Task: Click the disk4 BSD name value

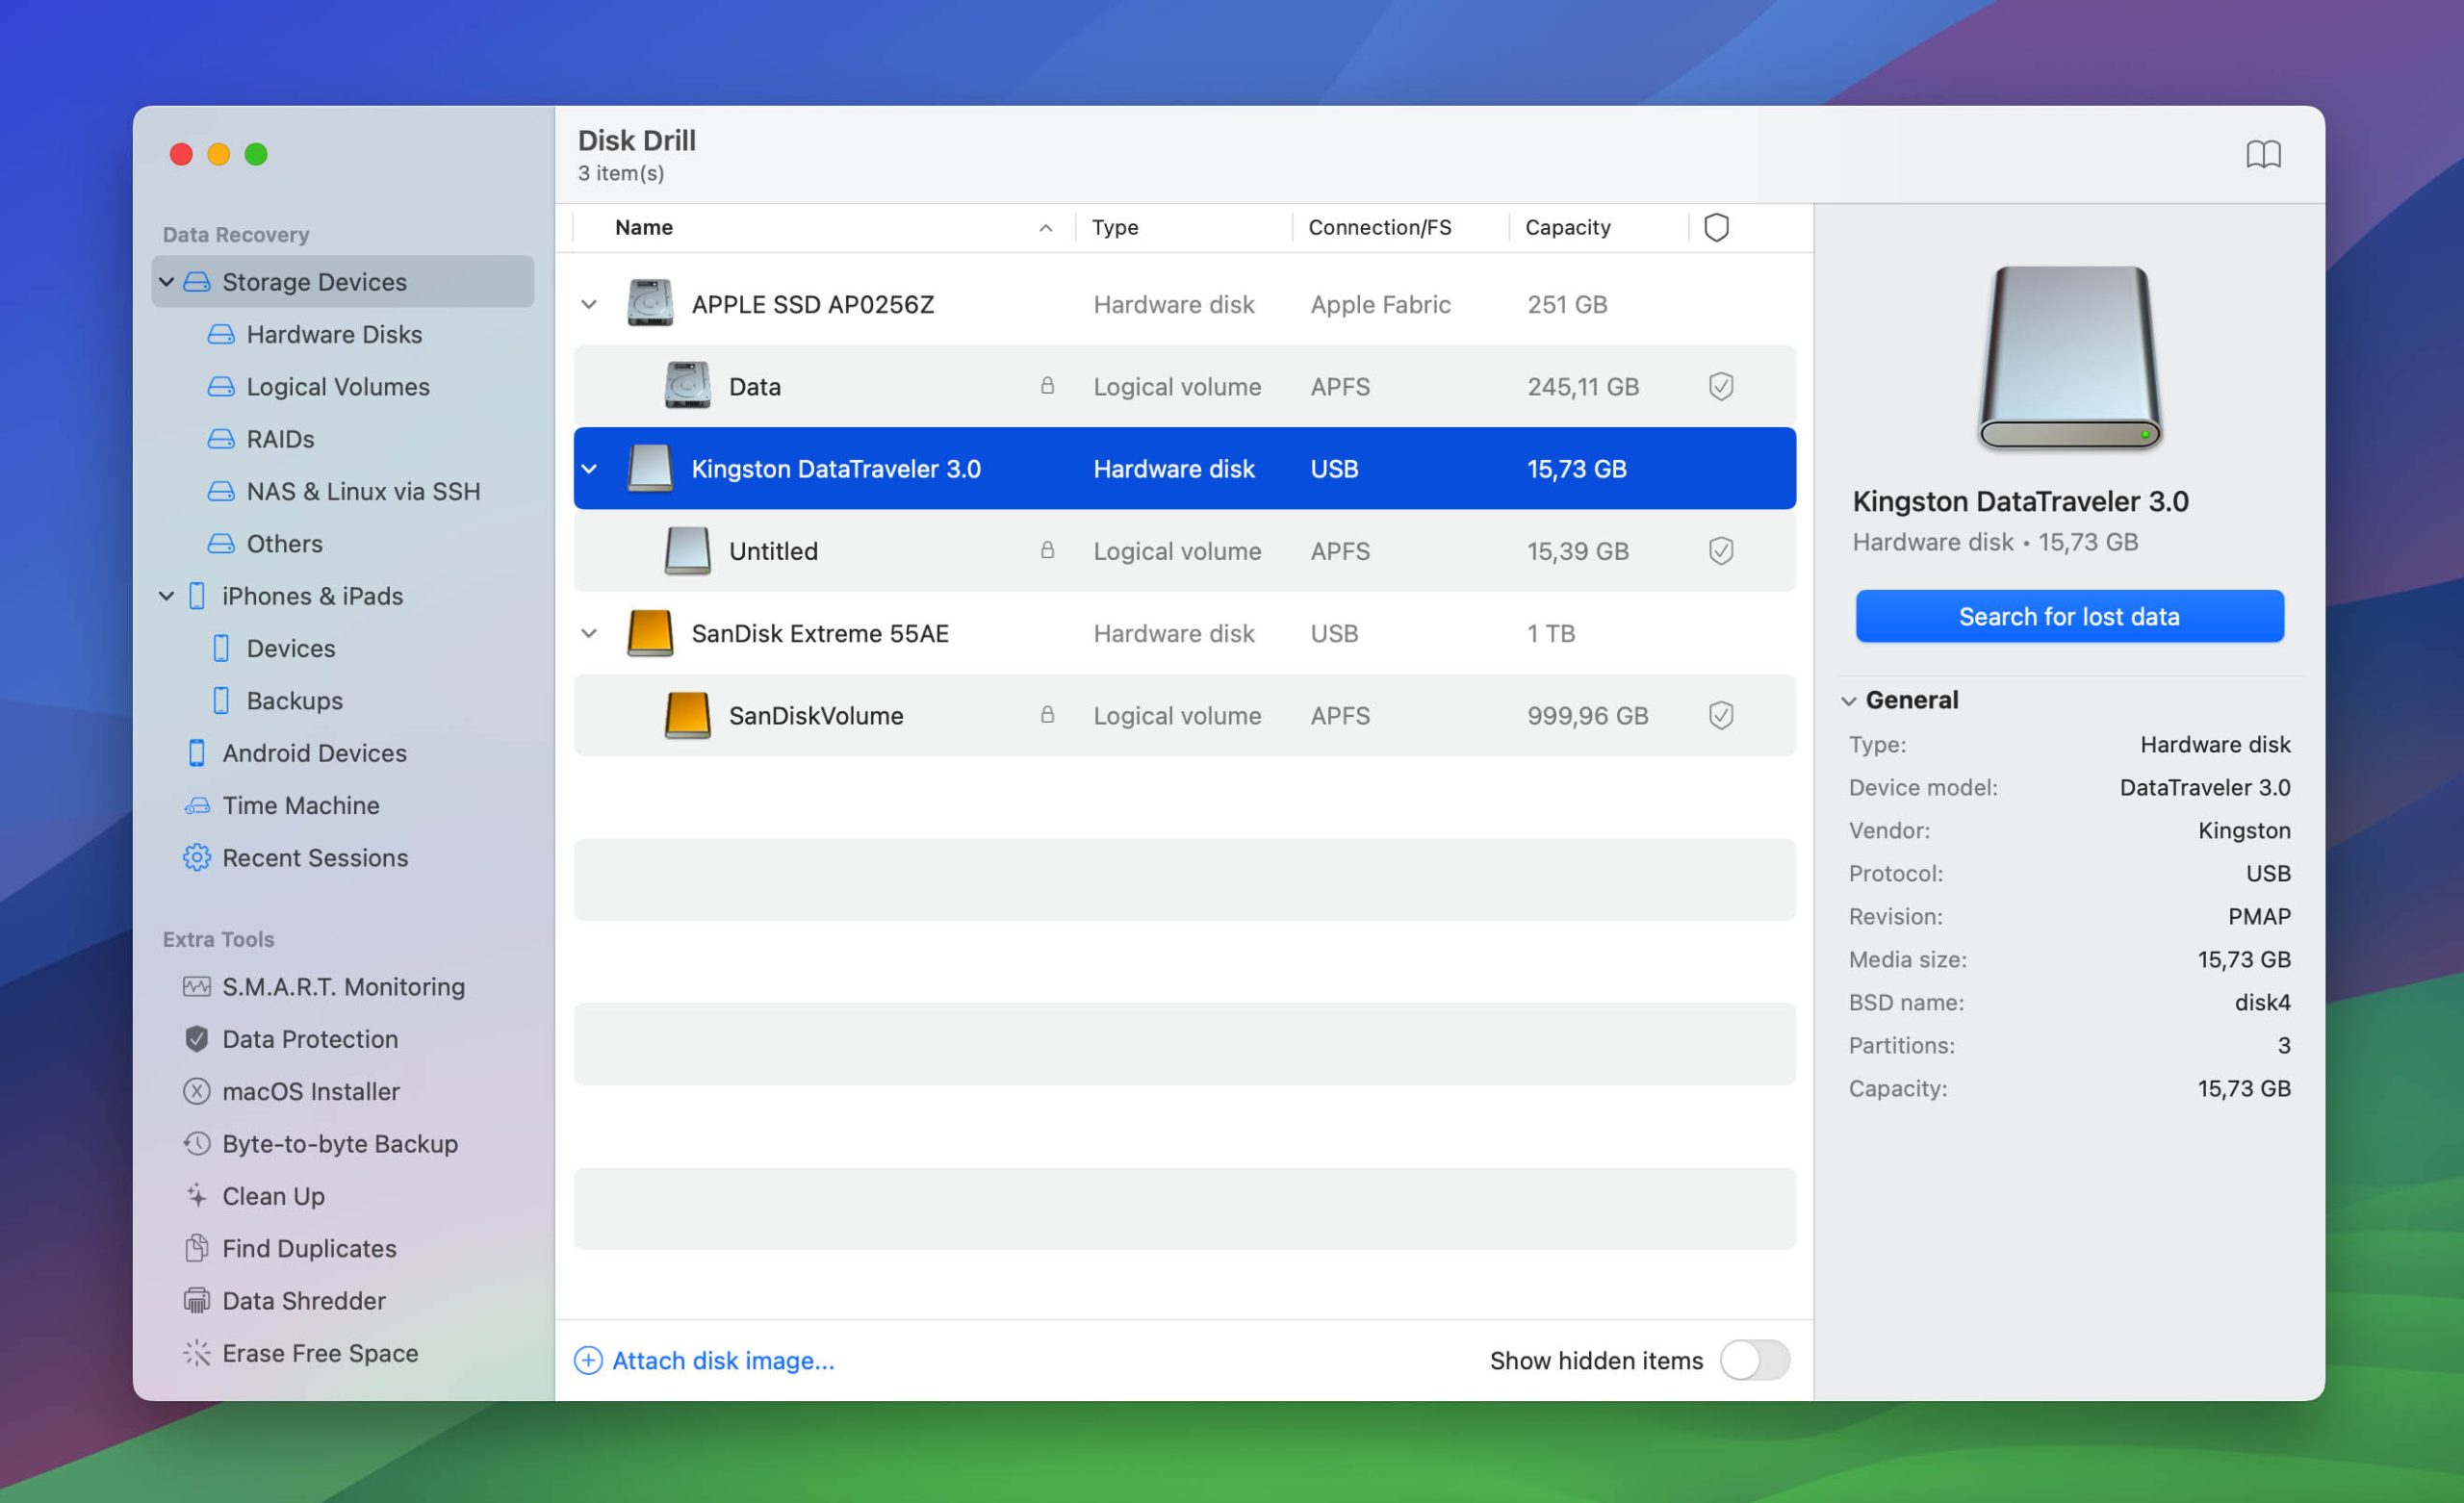Action: click(2262, 1002)
